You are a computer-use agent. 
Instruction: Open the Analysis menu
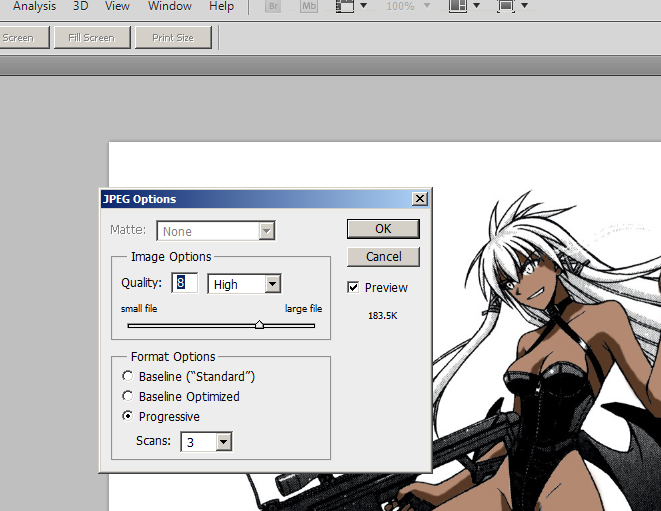pos(34,6)
